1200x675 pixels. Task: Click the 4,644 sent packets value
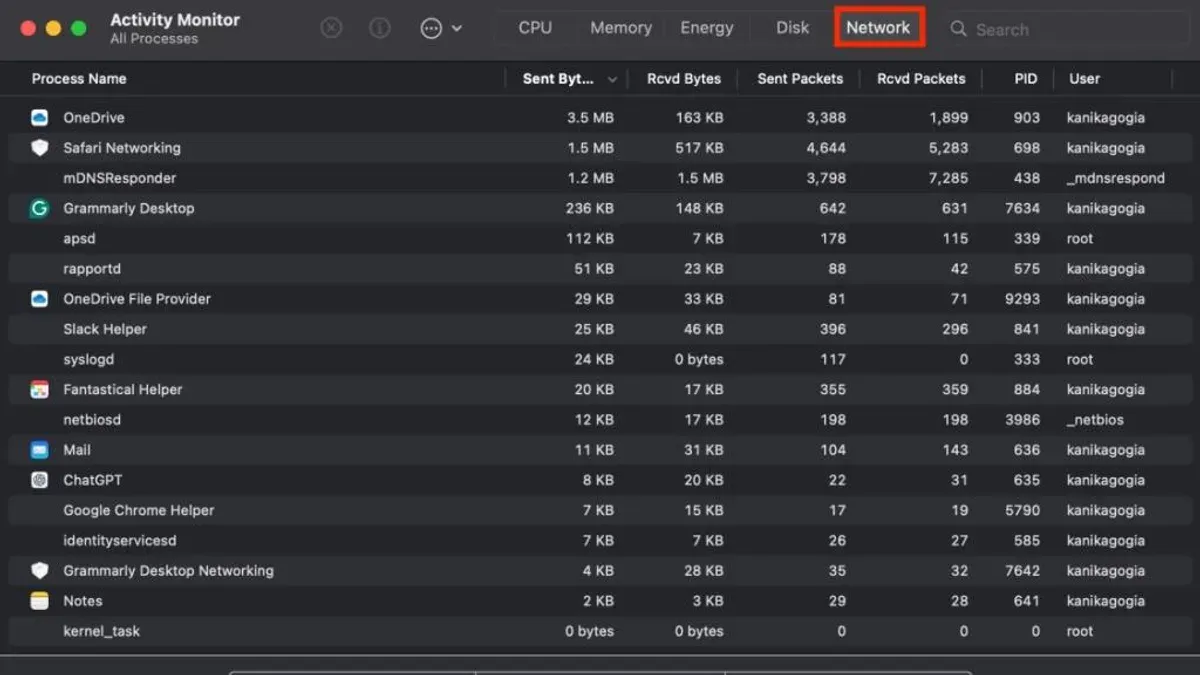point(826,148)
